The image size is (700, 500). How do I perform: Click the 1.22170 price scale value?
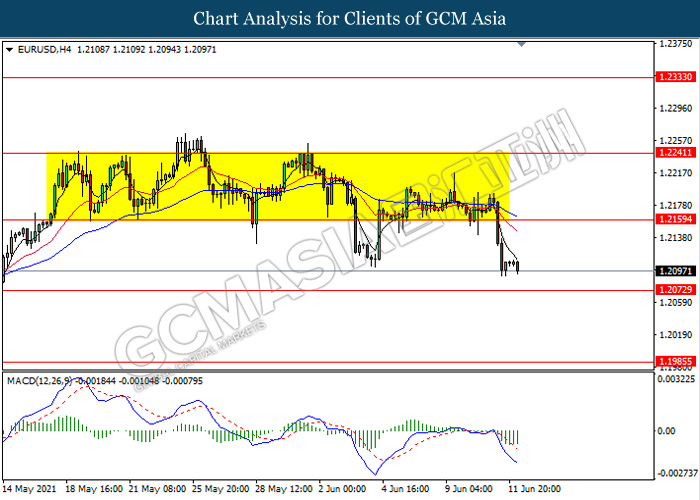(675, 173)
